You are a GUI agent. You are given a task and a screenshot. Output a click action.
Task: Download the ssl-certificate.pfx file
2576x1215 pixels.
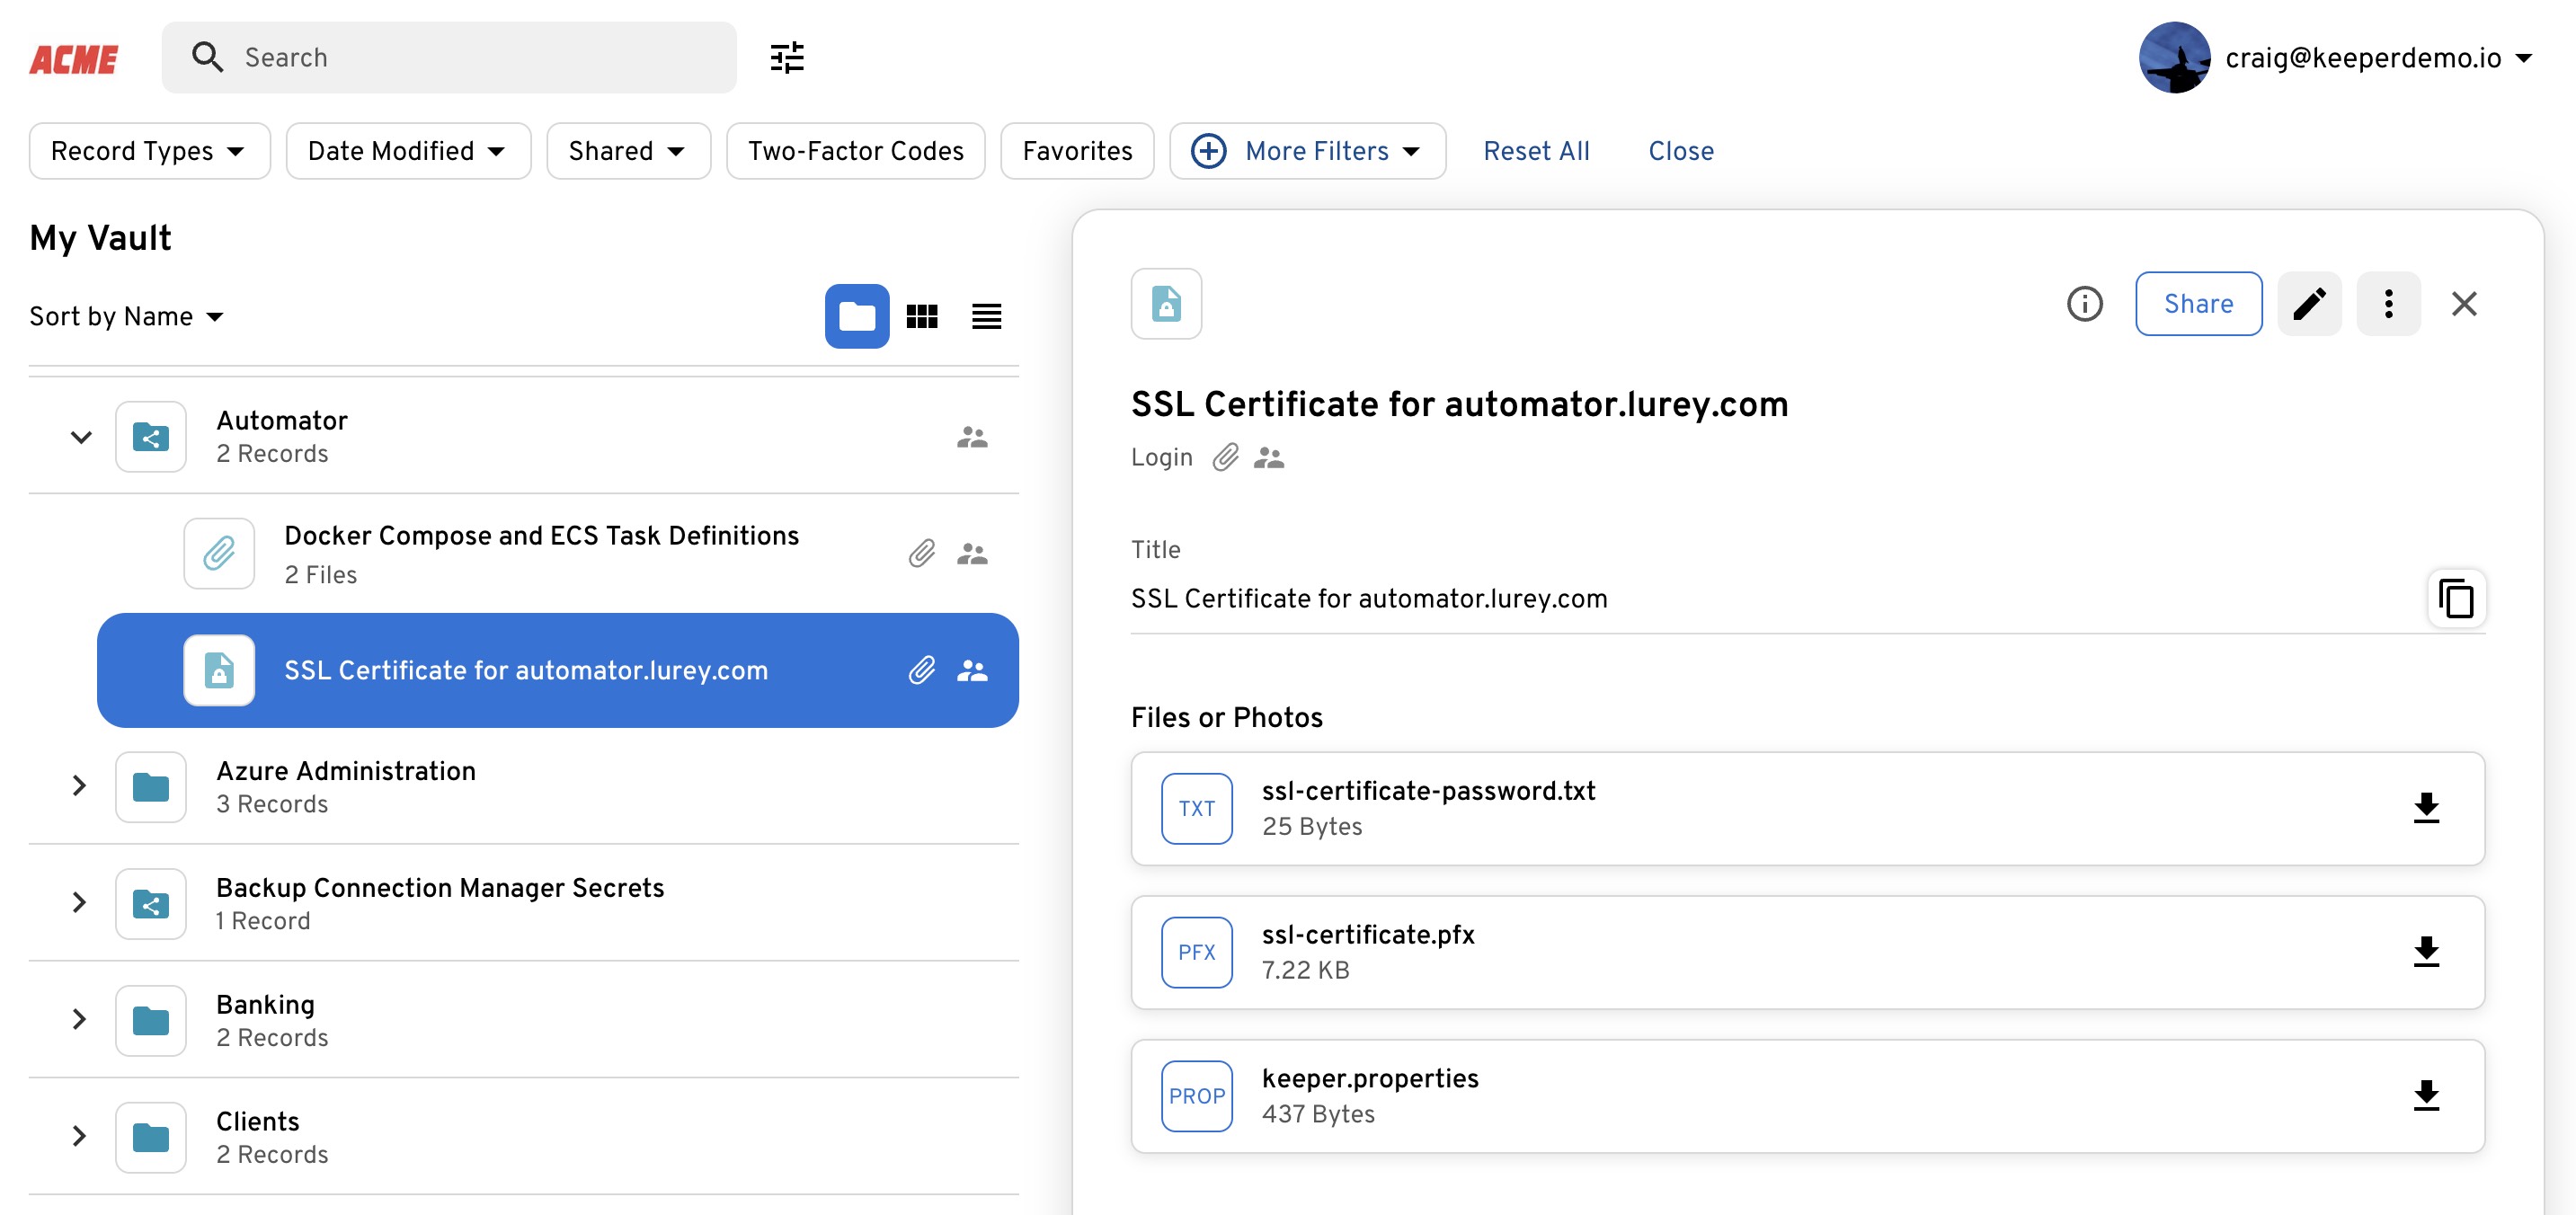coord(2425,952)
